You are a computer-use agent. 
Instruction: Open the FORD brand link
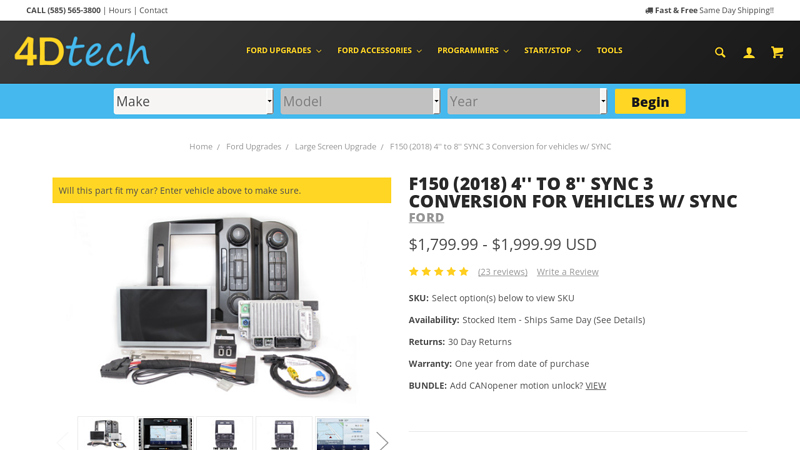coord(426,217)
